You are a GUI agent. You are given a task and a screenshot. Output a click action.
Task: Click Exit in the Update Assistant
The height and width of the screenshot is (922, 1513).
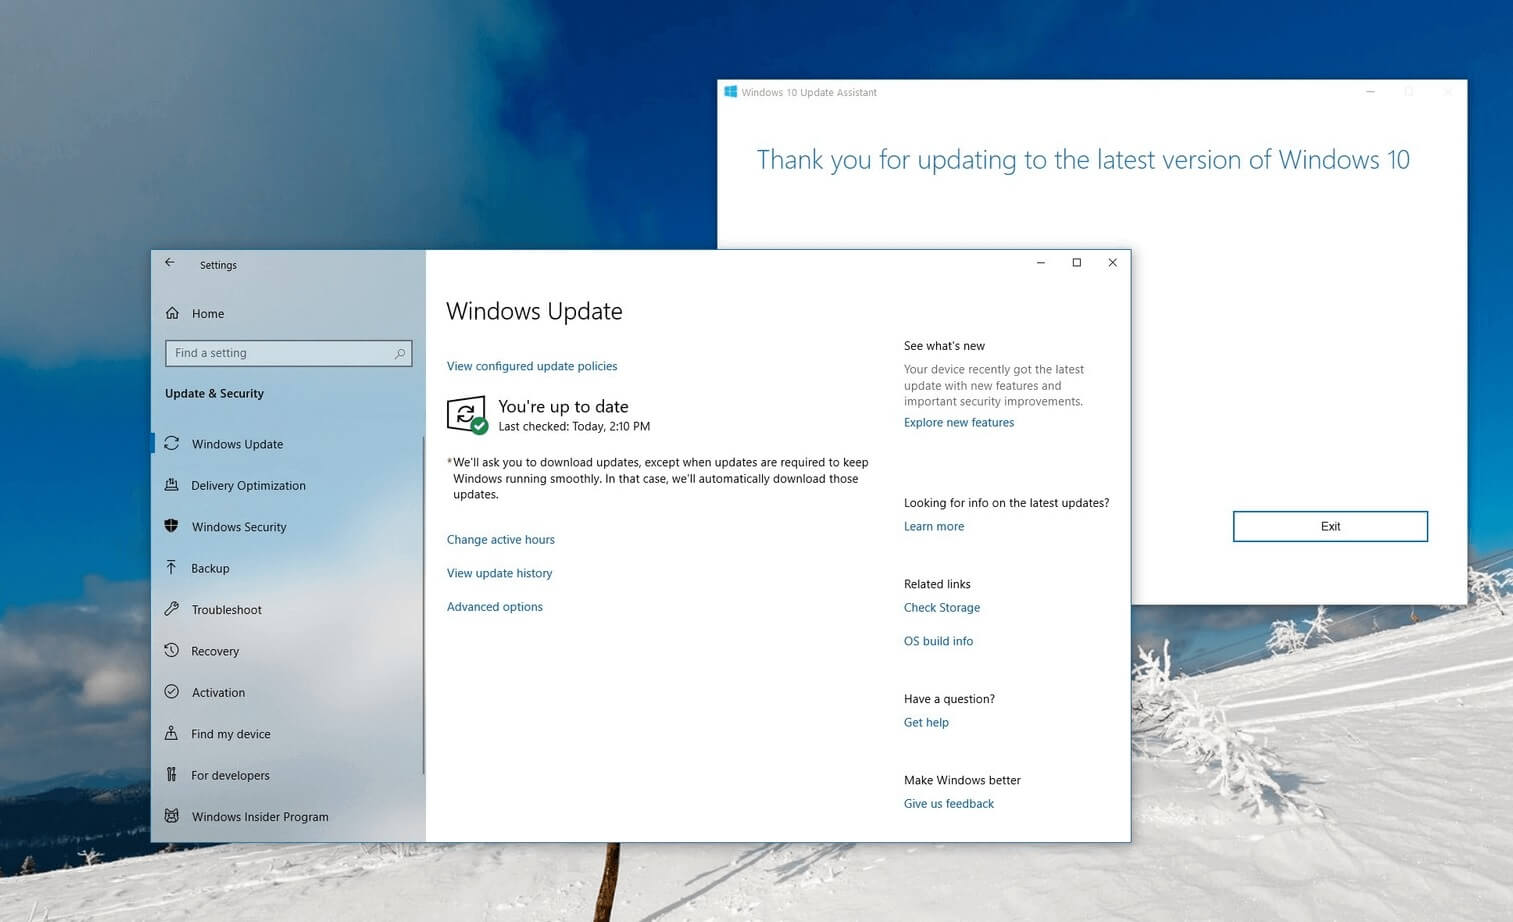1330,526
